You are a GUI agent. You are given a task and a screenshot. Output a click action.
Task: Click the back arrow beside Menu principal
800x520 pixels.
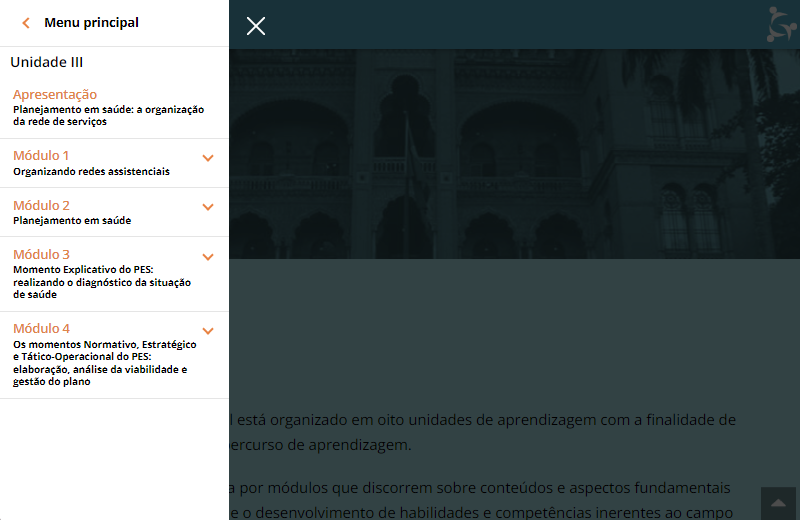26,23
